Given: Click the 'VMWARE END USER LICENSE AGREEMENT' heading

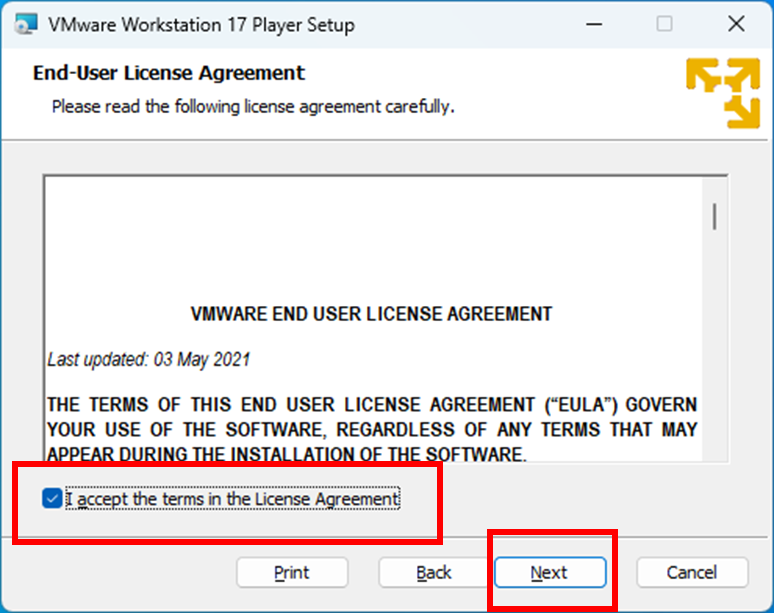Looking at the screenshot, I should pos(371,314).
